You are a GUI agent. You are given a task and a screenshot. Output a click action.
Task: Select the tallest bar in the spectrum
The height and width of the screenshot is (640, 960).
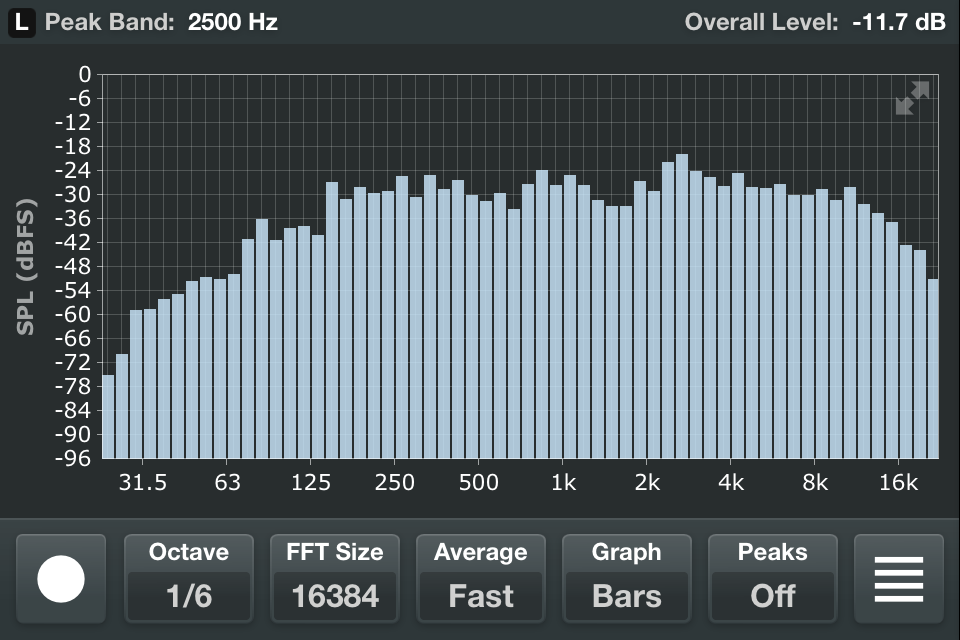tap(682, 305)
